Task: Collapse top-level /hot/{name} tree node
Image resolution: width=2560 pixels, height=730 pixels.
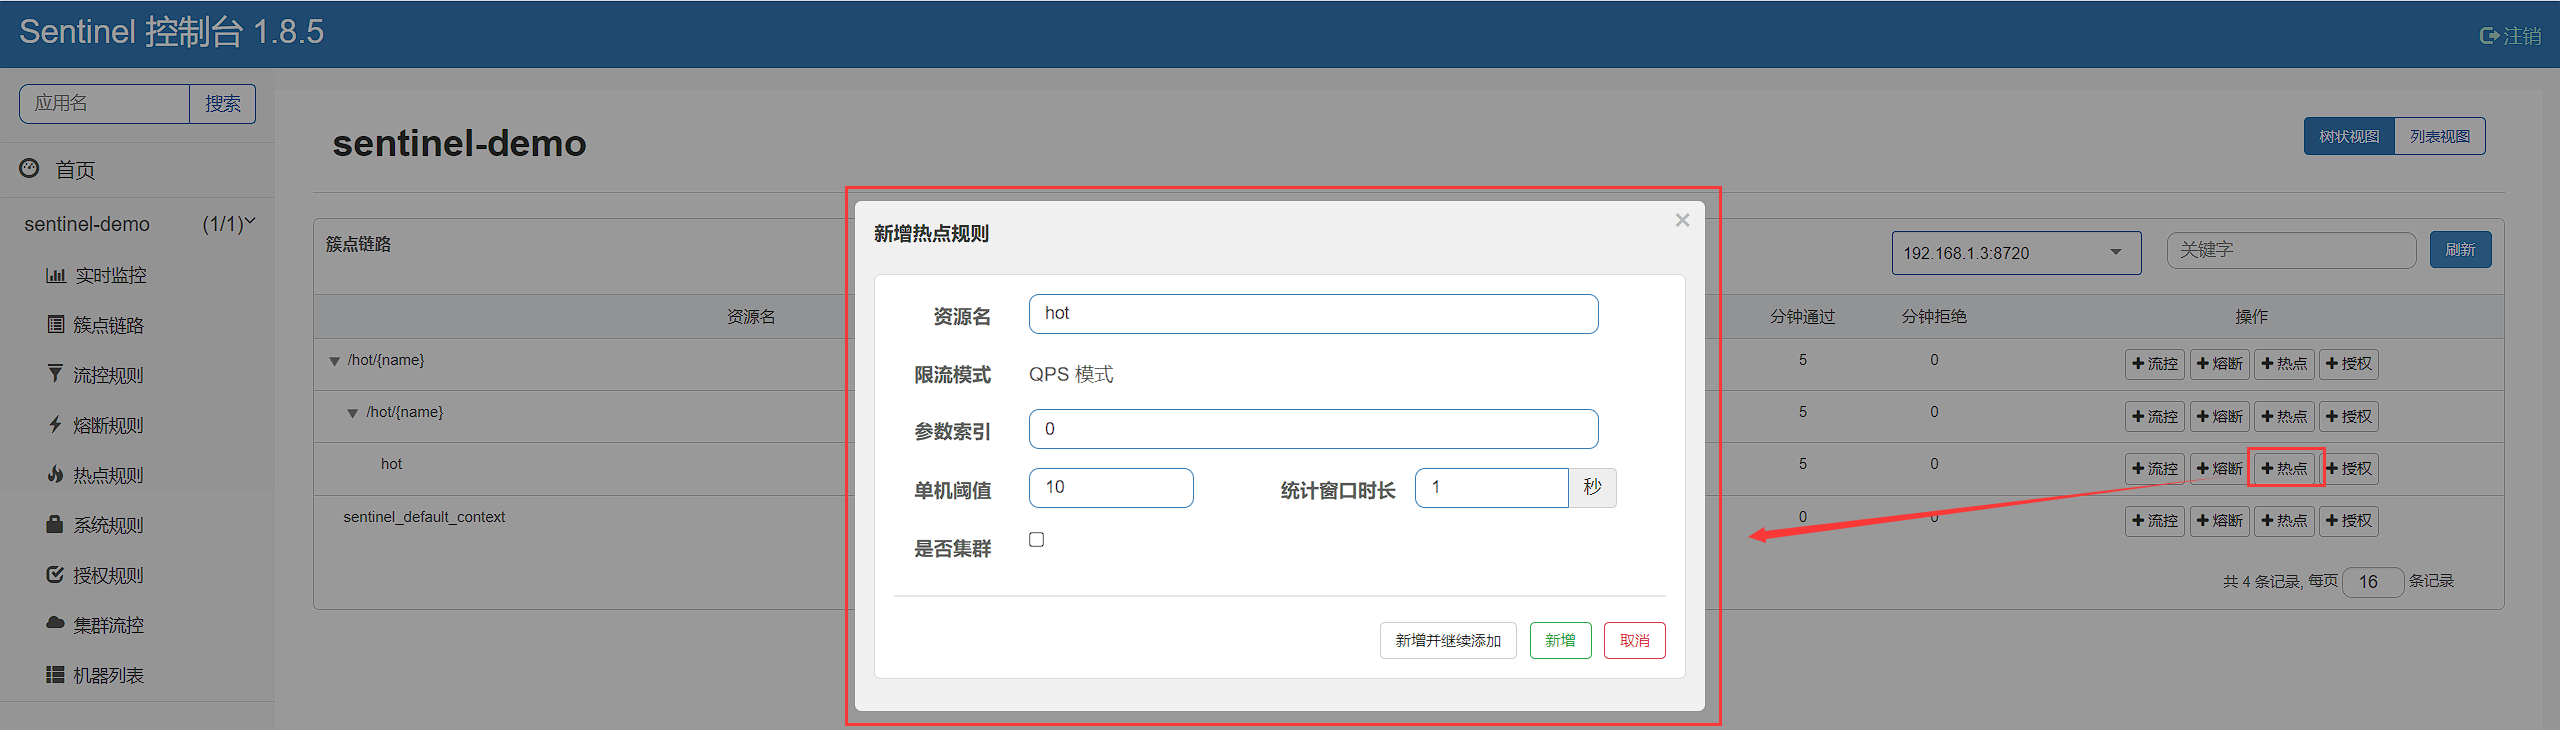Action: tap(335, 361)
